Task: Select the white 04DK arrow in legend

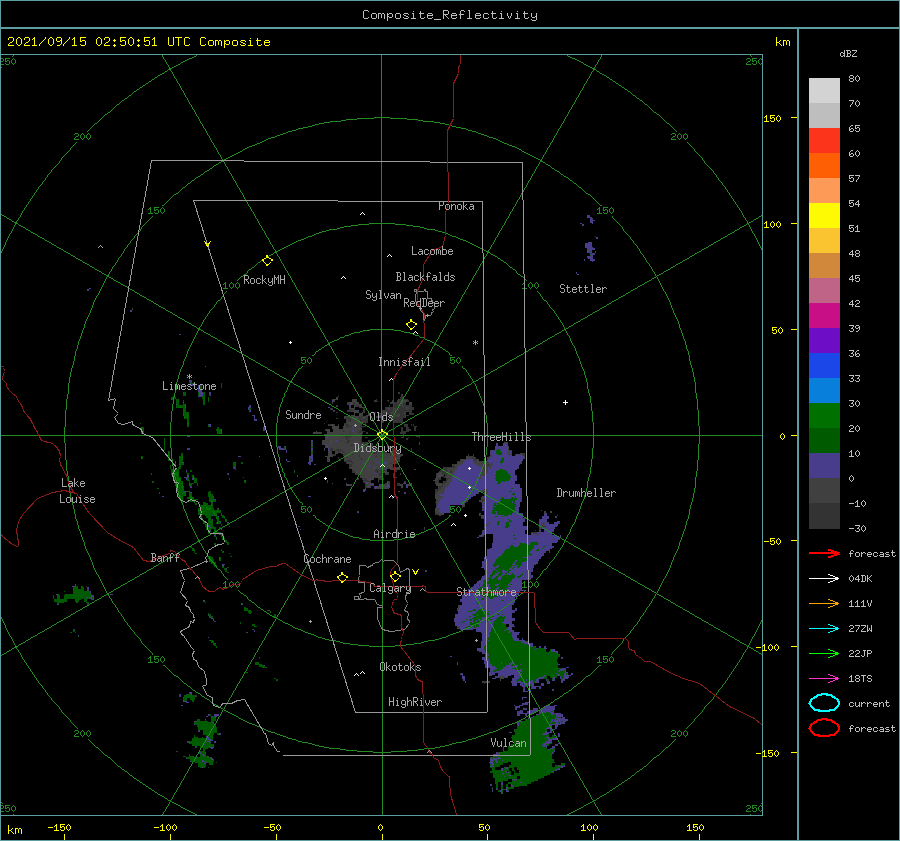Action: (x=824, y=578)
